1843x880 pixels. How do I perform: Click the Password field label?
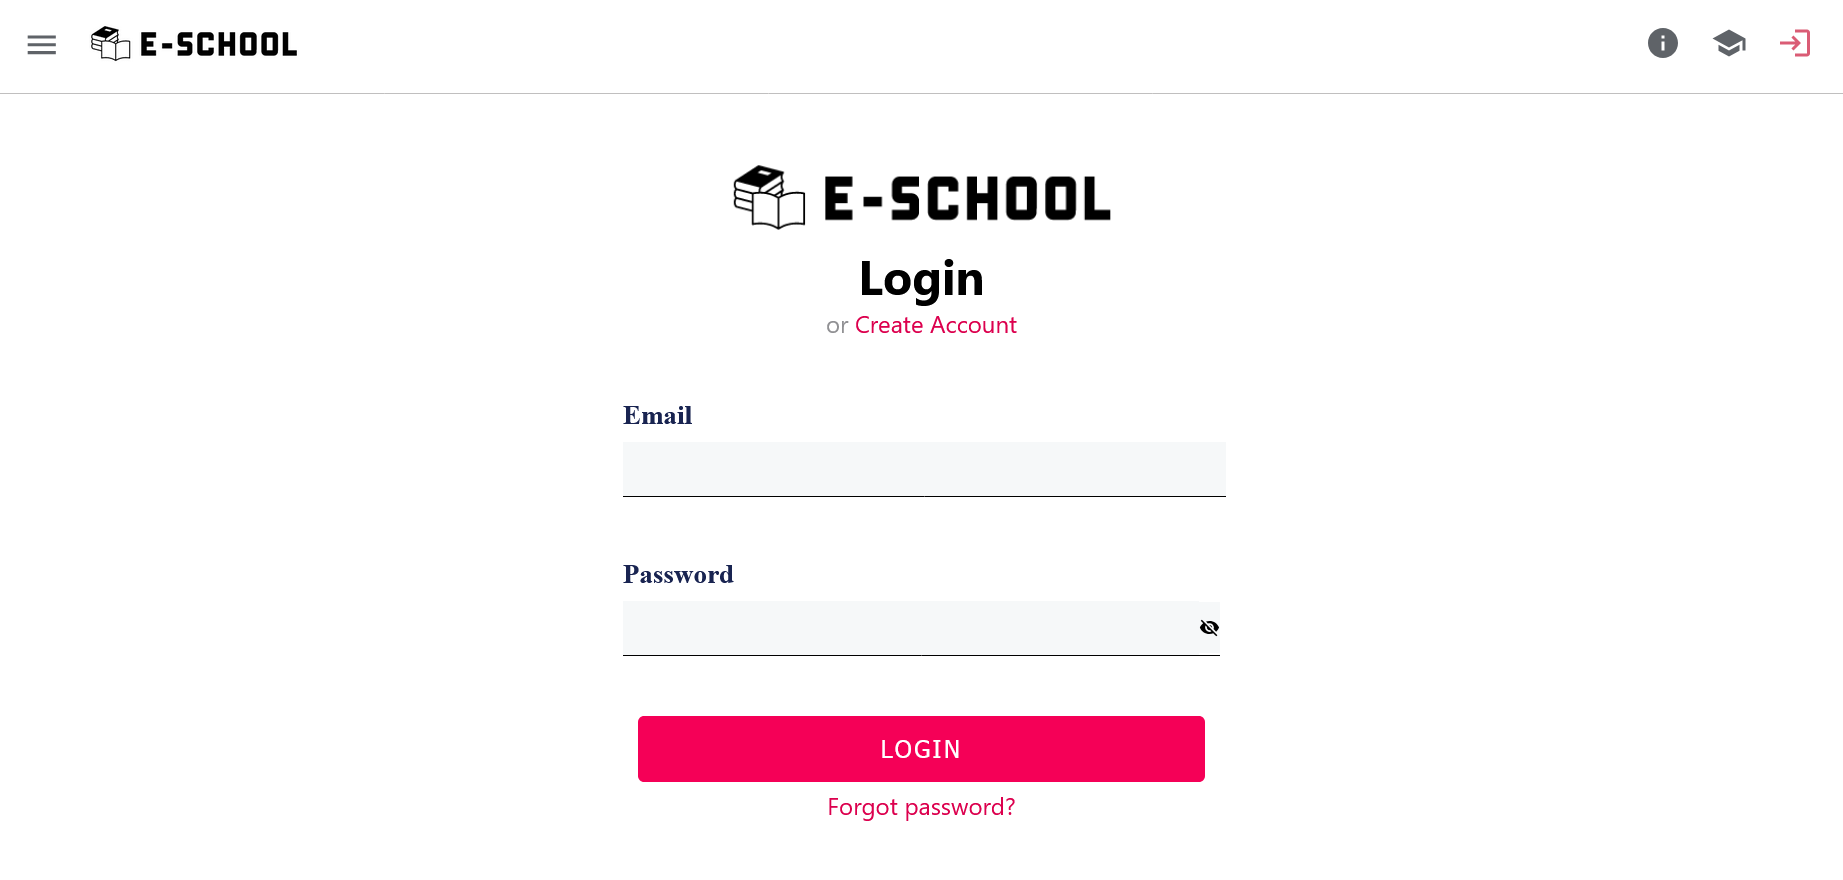678,575
